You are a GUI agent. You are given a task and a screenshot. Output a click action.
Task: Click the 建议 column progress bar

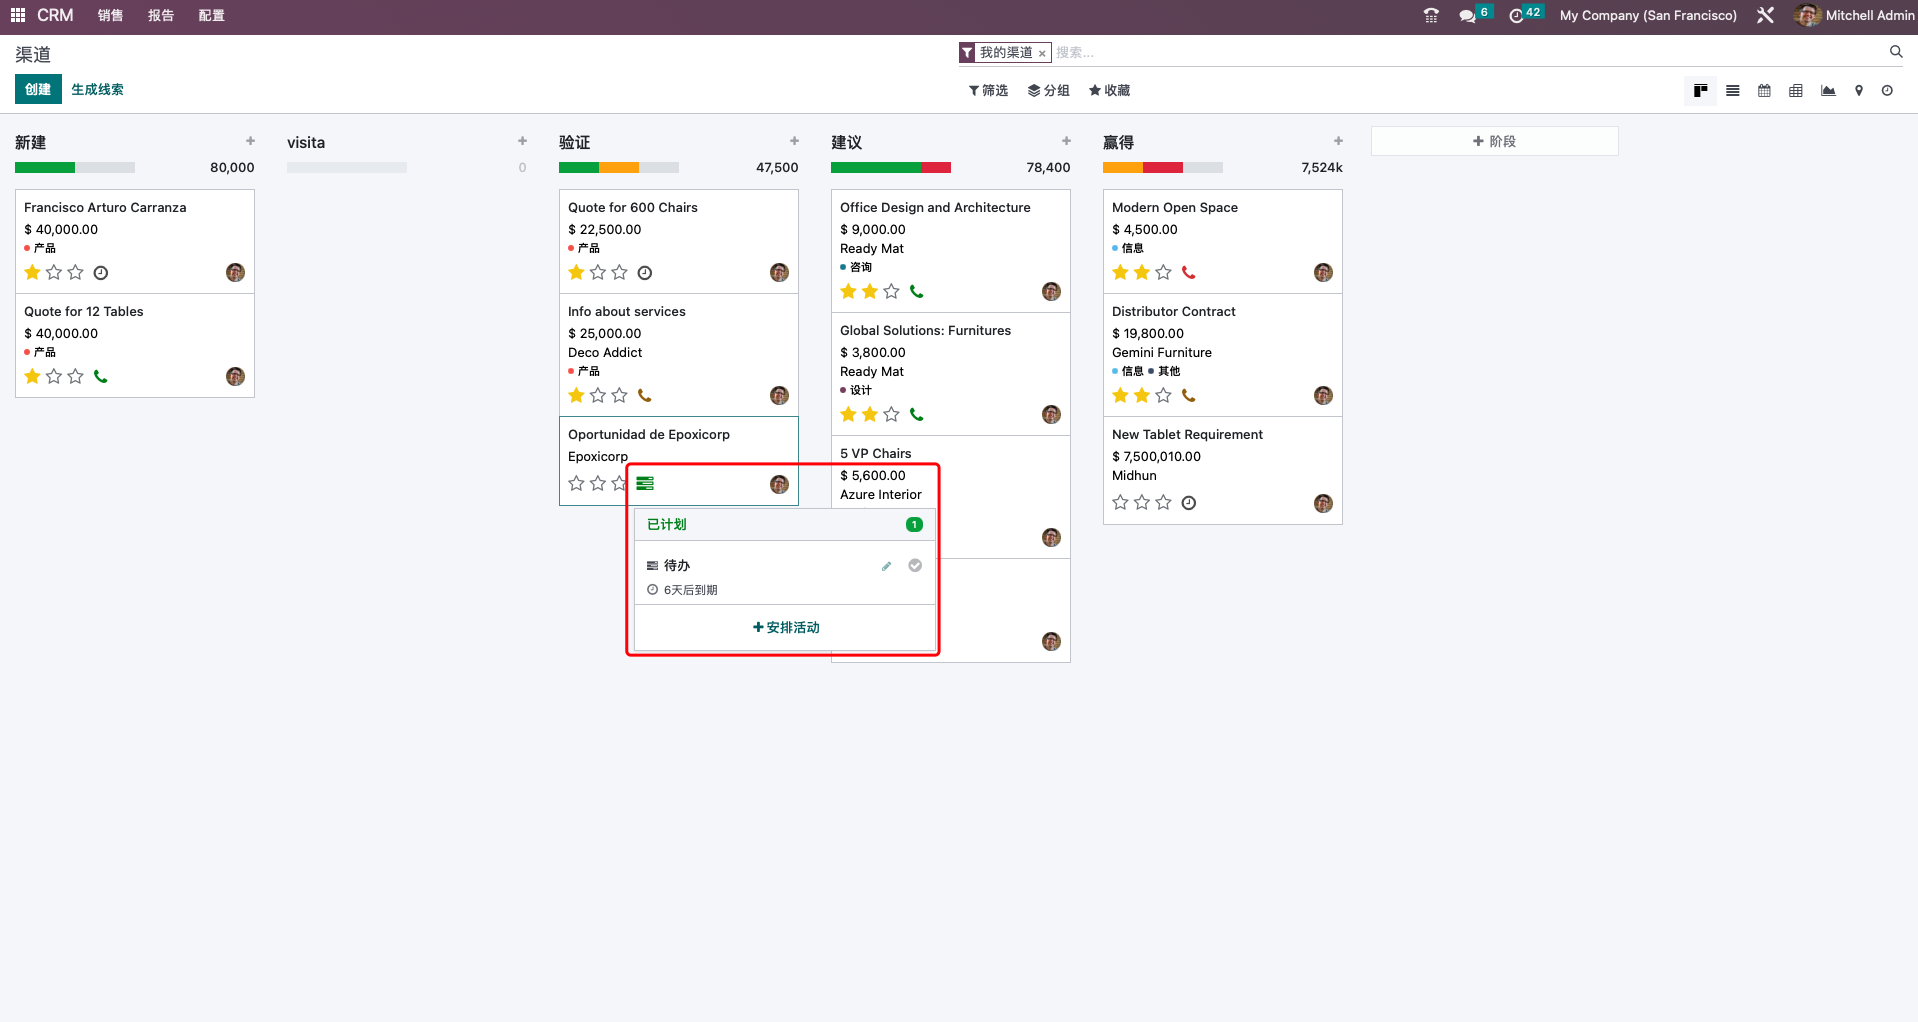coord(890,167)
